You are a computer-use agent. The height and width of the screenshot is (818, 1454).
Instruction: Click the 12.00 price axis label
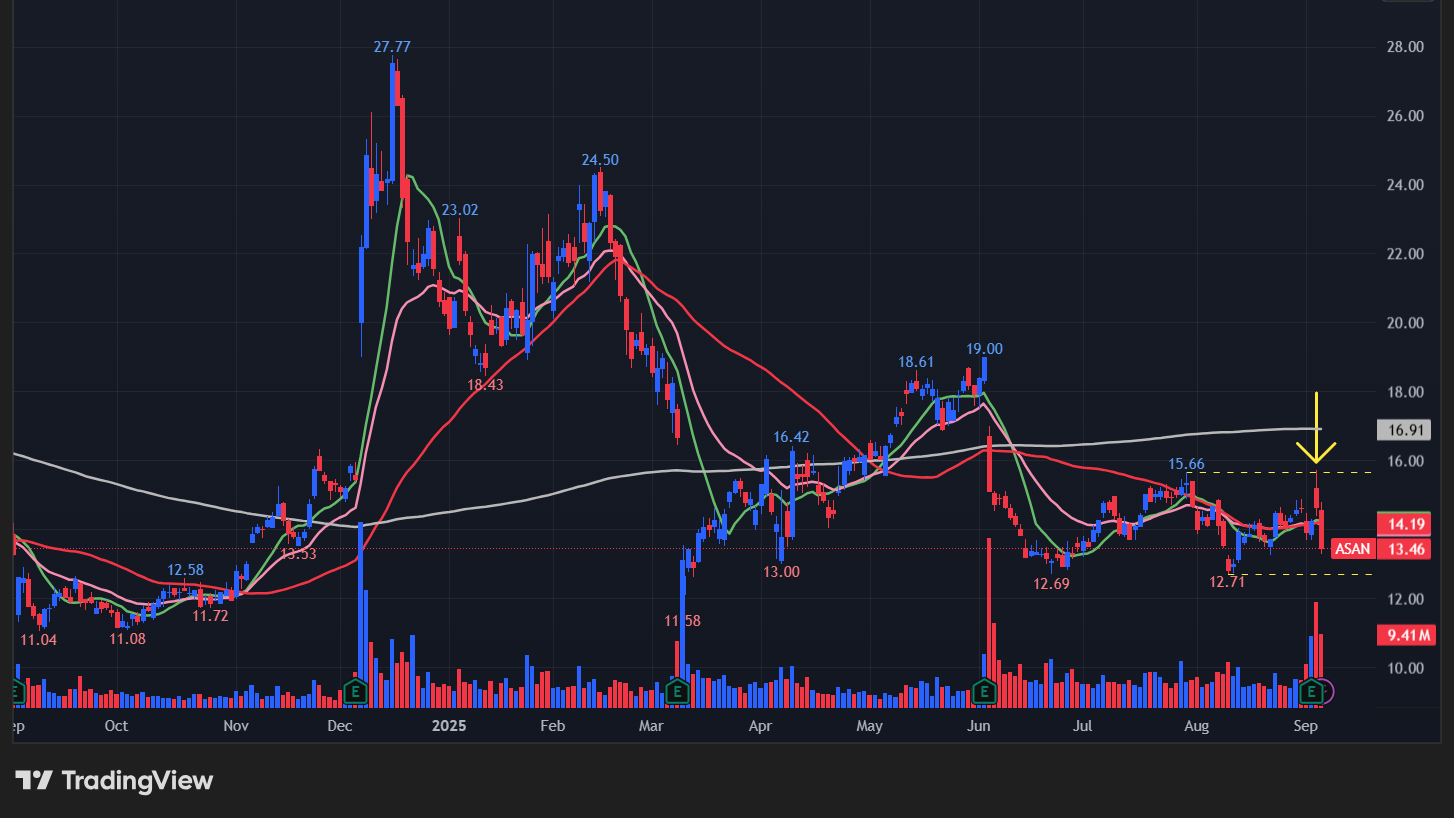click(x=1405, y=599)
